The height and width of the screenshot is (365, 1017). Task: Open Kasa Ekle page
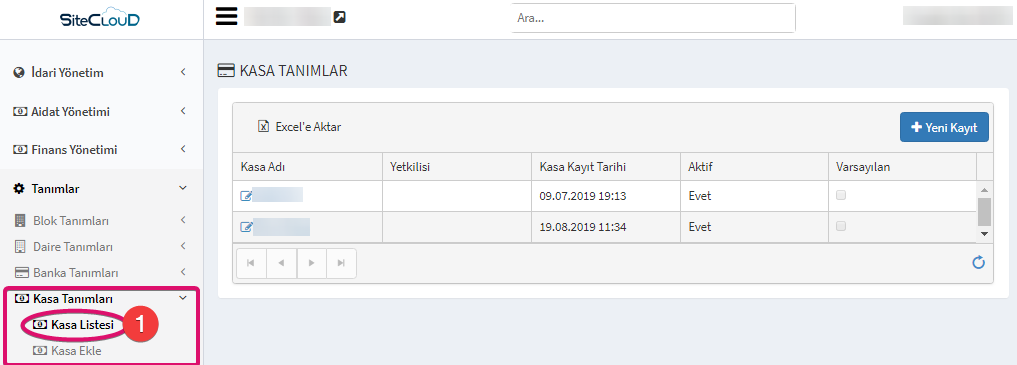pos(77,351)
